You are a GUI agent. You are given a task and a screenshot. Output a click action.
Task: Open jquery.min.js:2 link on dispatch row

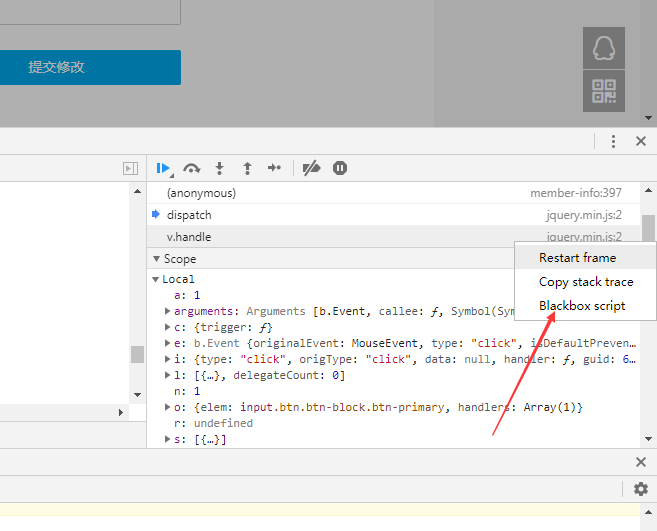pyautogui.click(x=584, y=215)
